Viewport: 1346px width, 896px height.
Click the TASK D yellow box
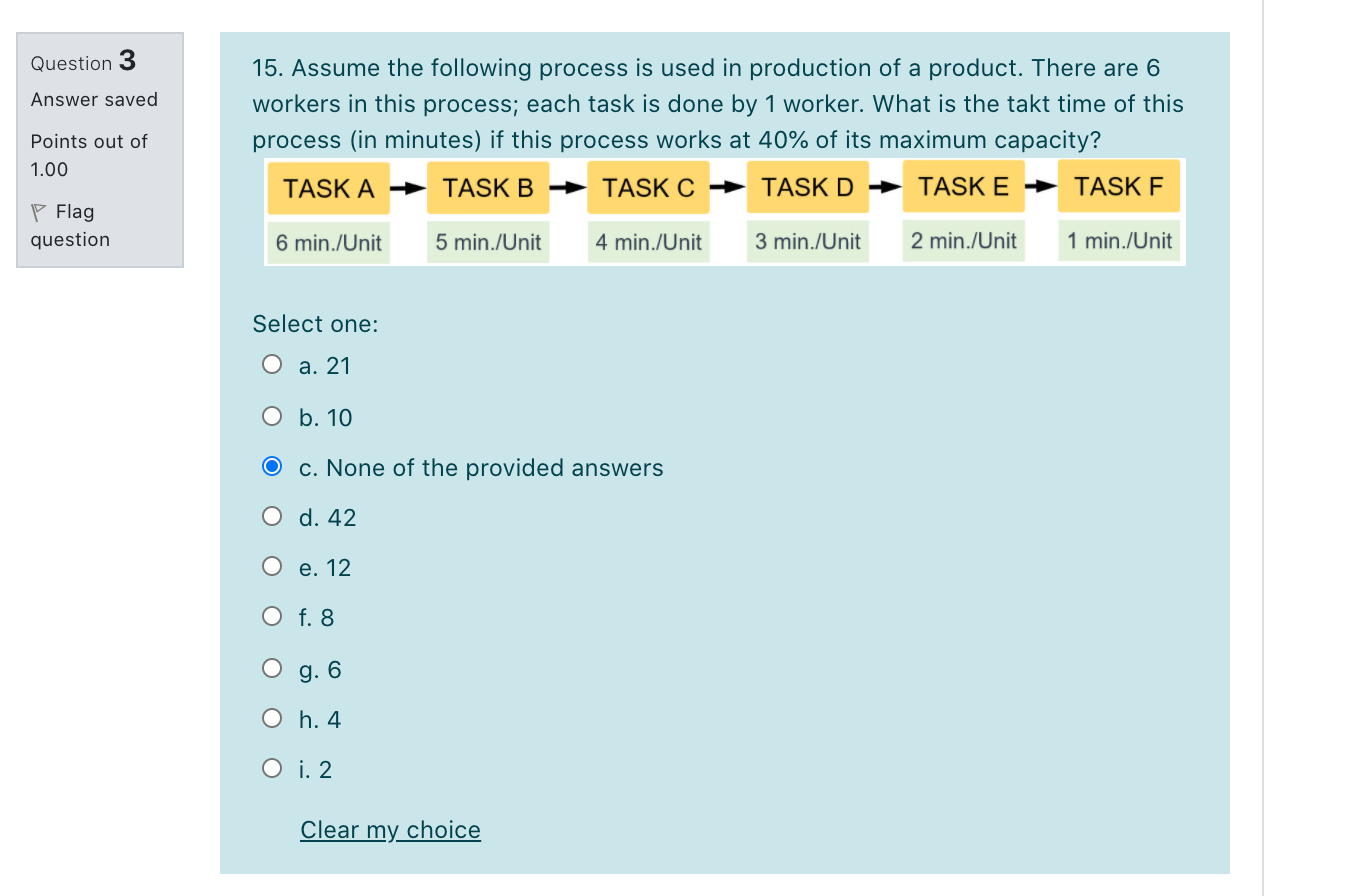coord(808,187)
